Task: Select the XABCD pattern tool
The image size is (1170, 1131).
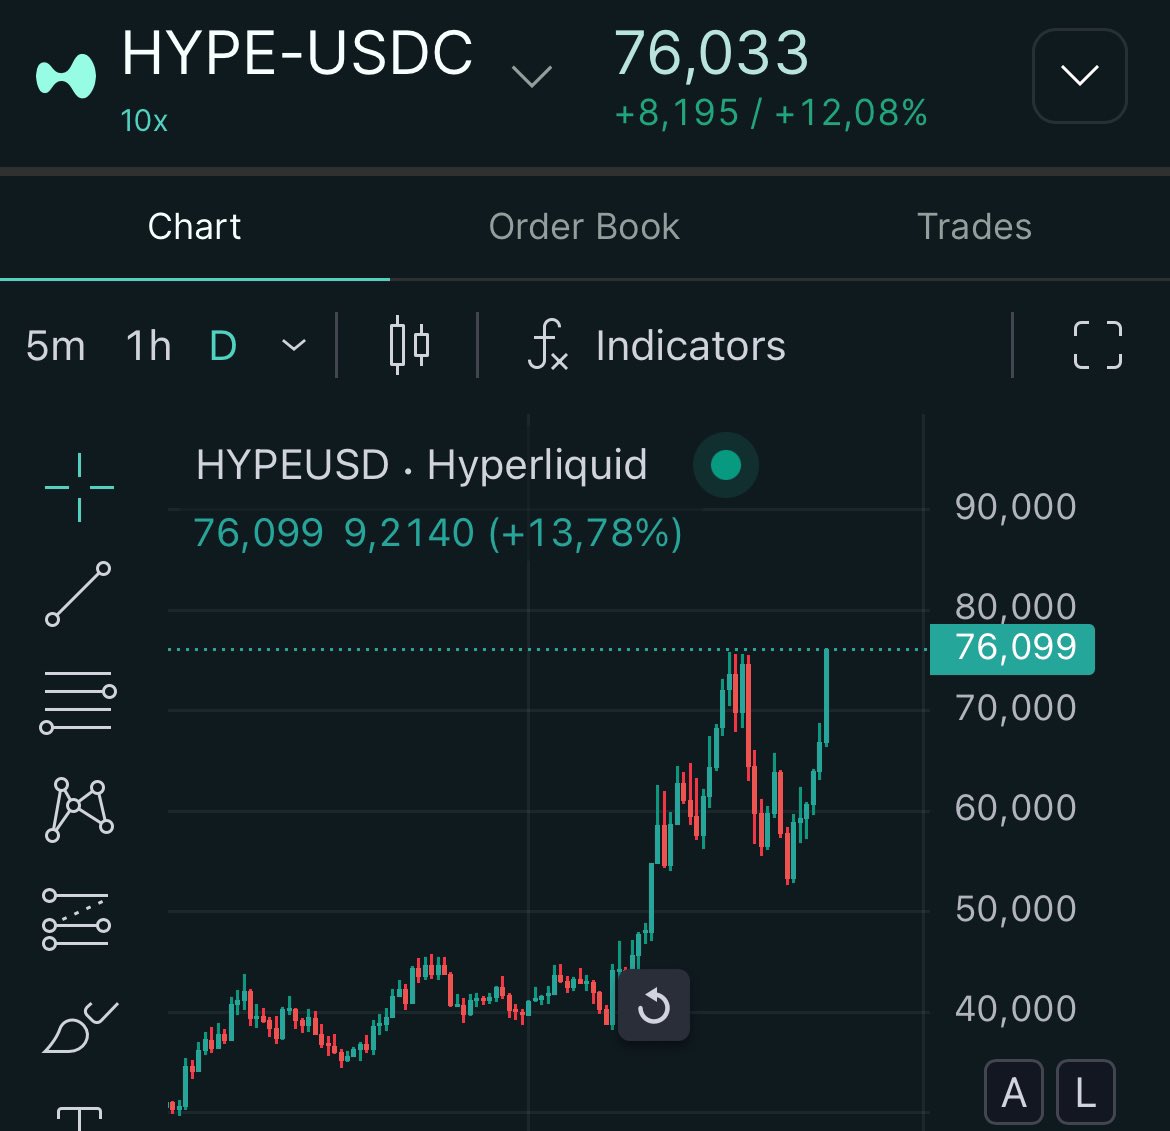Action: pos(79,810)
